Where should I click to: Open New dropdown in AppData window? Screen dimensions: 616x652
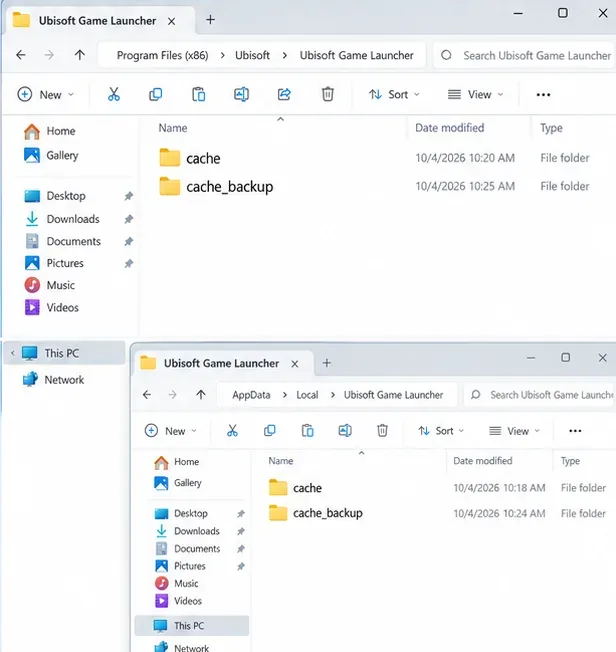[171, 431]
